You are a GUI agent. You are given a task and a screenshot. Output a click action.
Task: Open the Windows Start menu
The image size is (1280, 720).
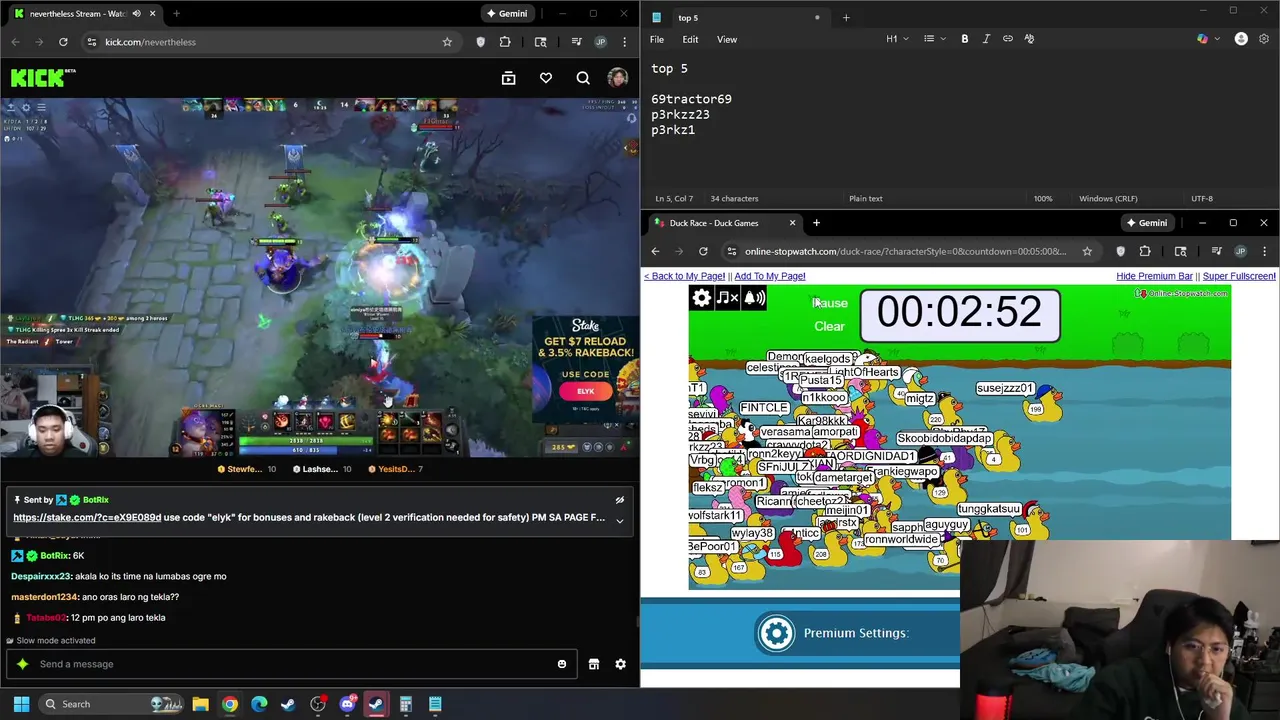(x=21, y=704)
